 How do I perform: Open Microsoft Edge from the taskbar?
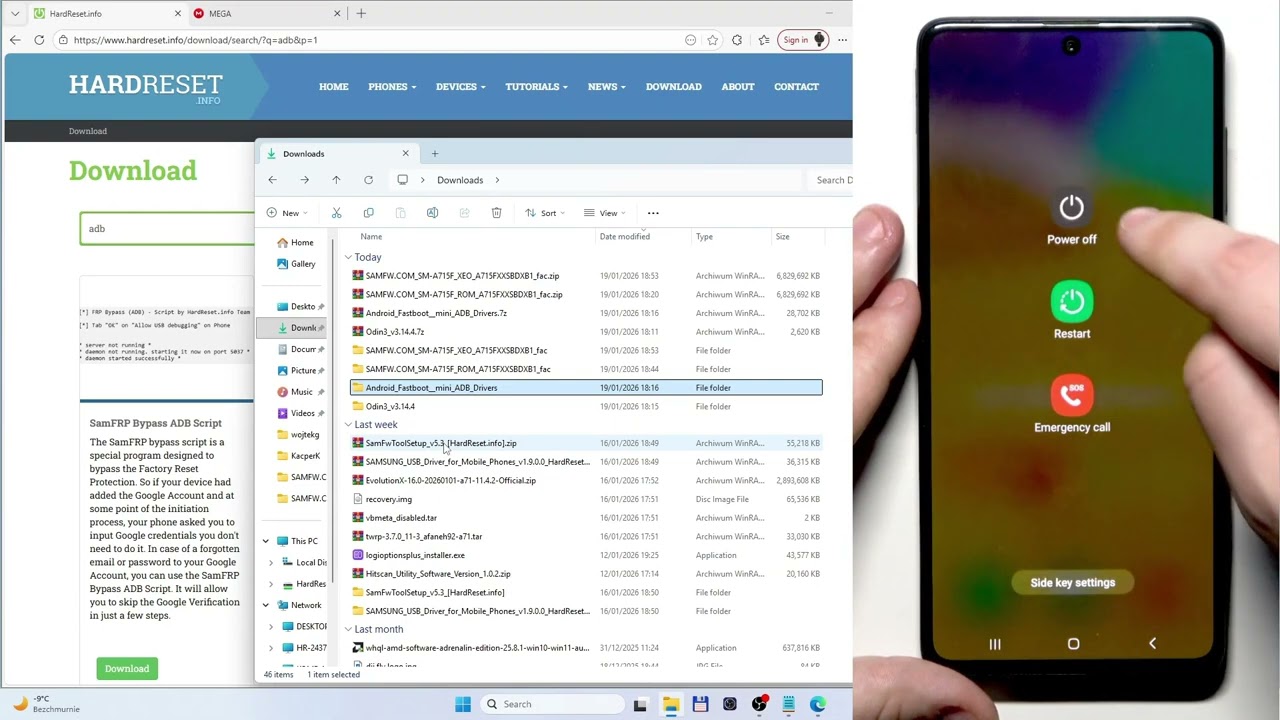pos(818,704)
